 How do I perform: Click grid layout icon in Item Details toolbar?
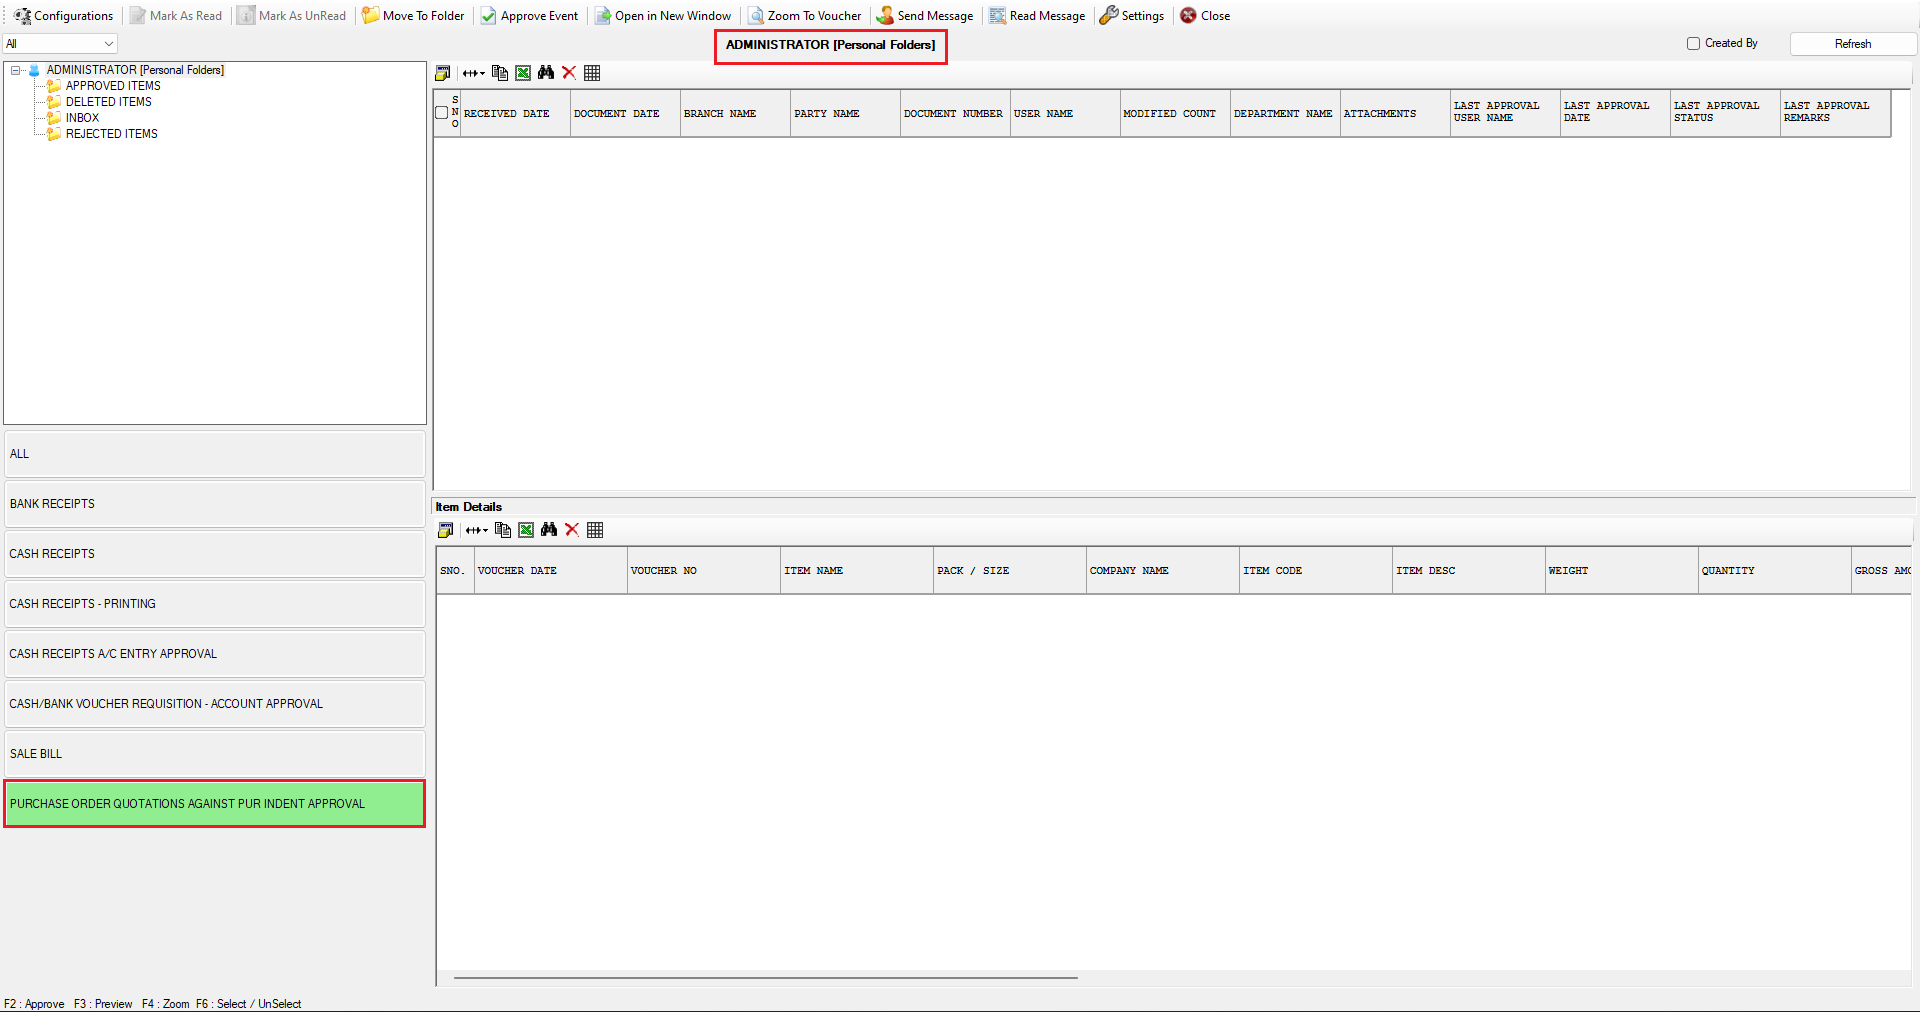595,530
